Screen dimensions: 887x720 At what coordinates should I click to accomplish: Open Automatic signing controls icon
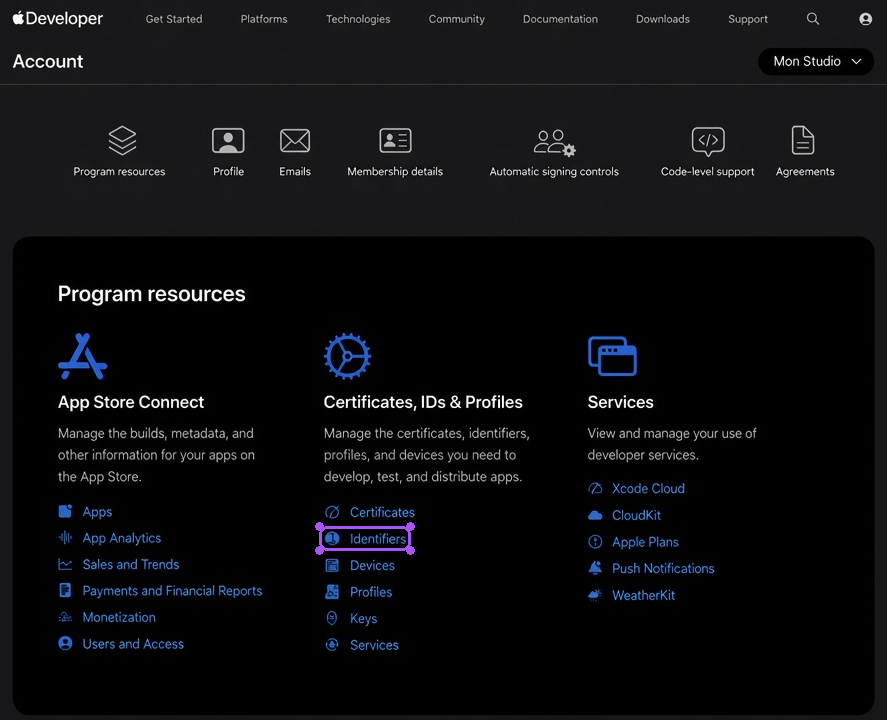(554, 142)
